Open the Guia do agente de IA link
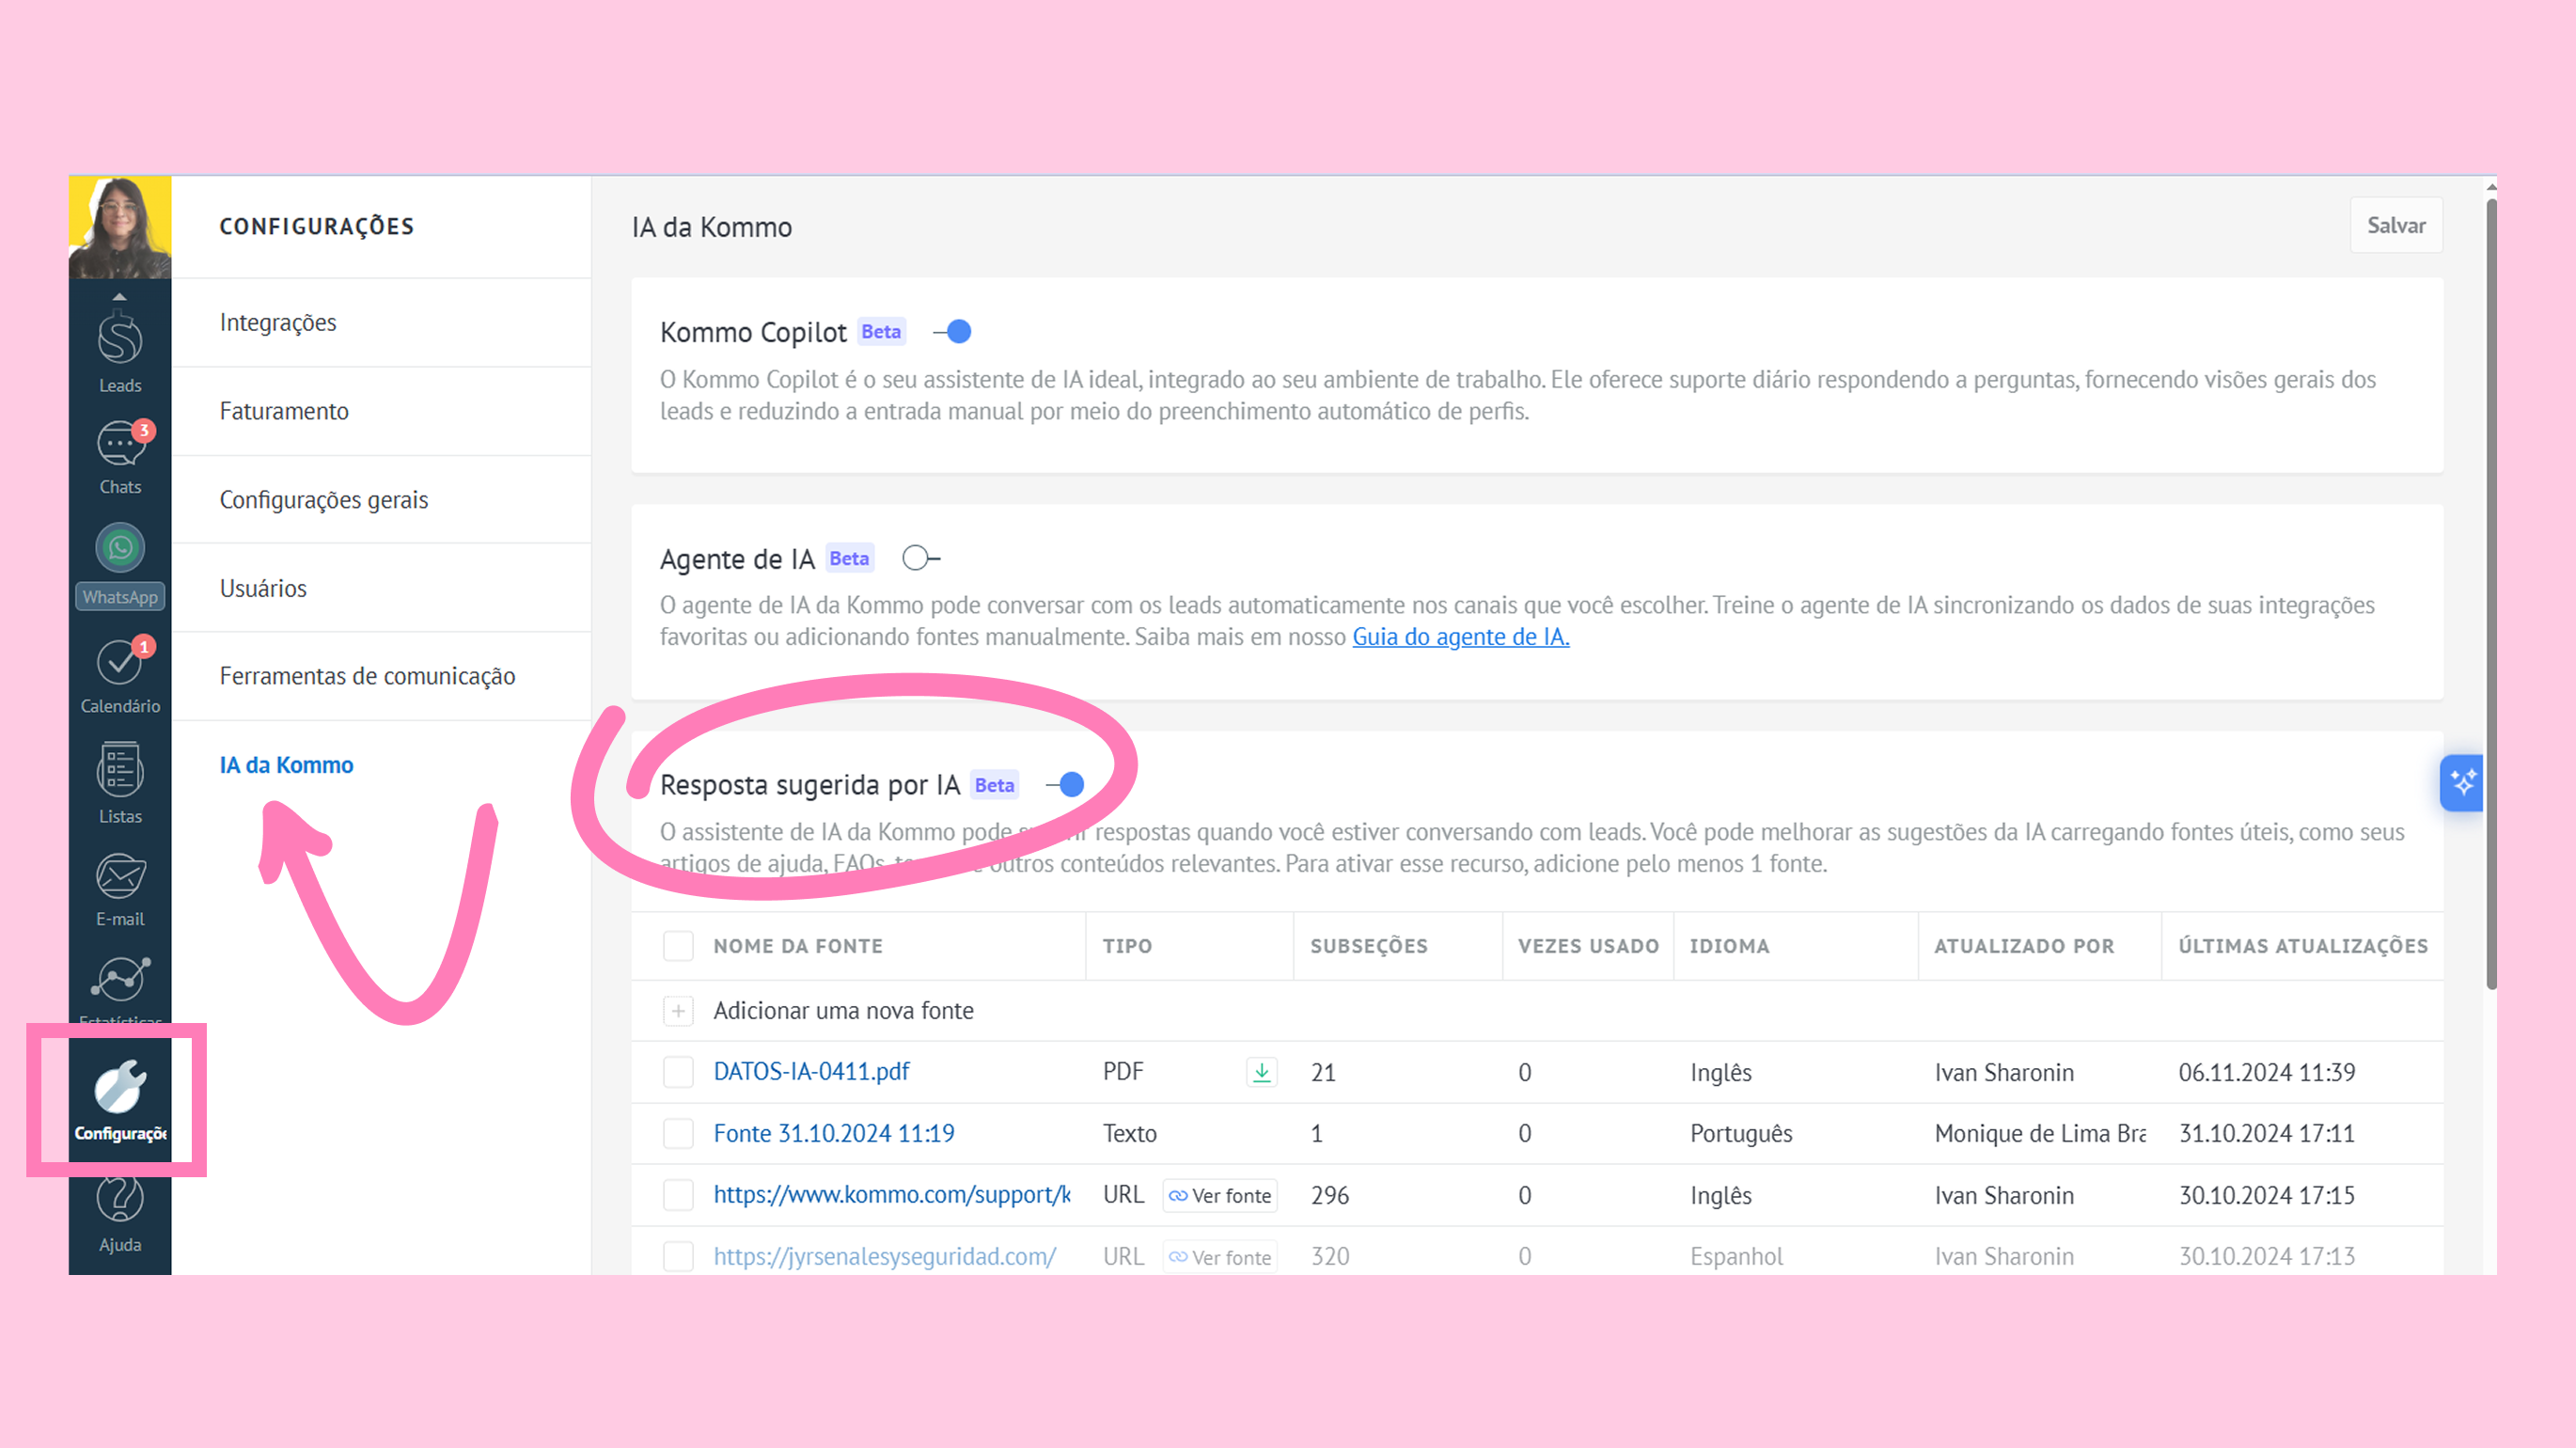 click(1461, 637)
